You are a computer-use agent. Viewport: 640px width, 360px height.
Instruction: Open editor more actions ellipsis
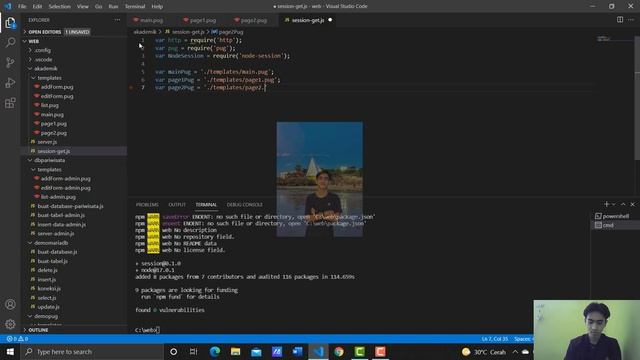coord(631,20)
